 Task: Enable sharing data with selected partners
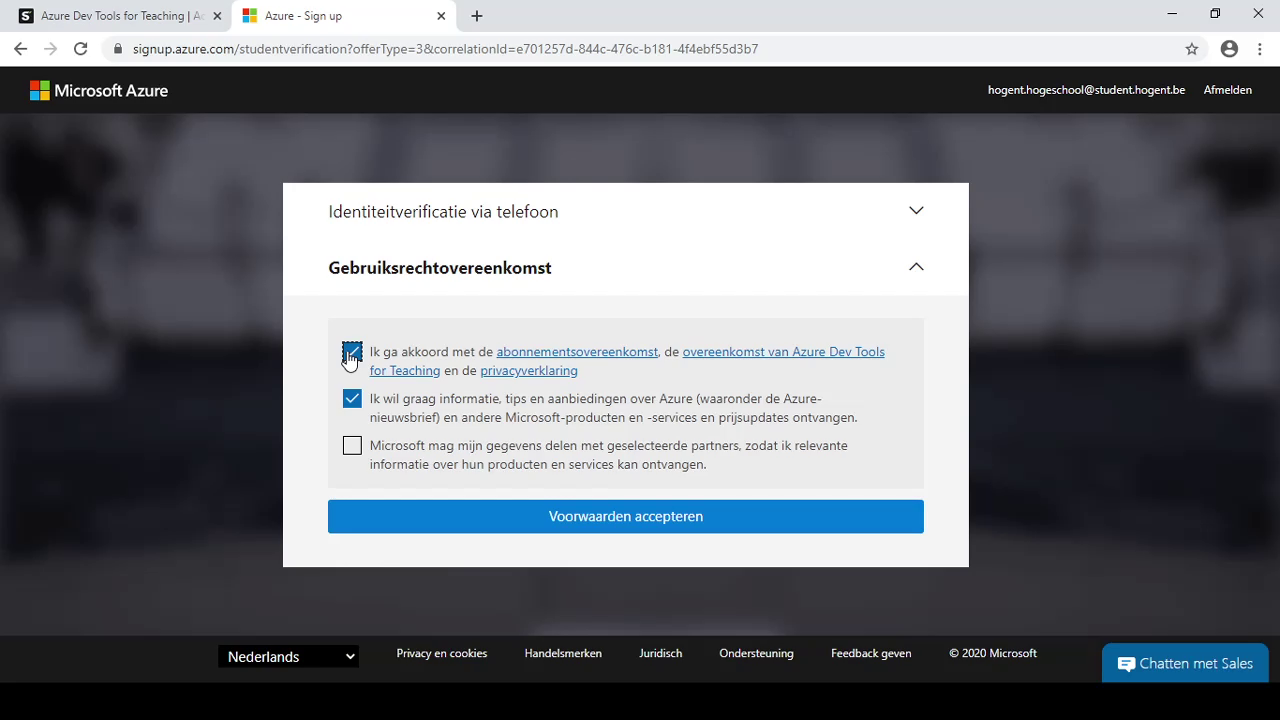[352, 446]
